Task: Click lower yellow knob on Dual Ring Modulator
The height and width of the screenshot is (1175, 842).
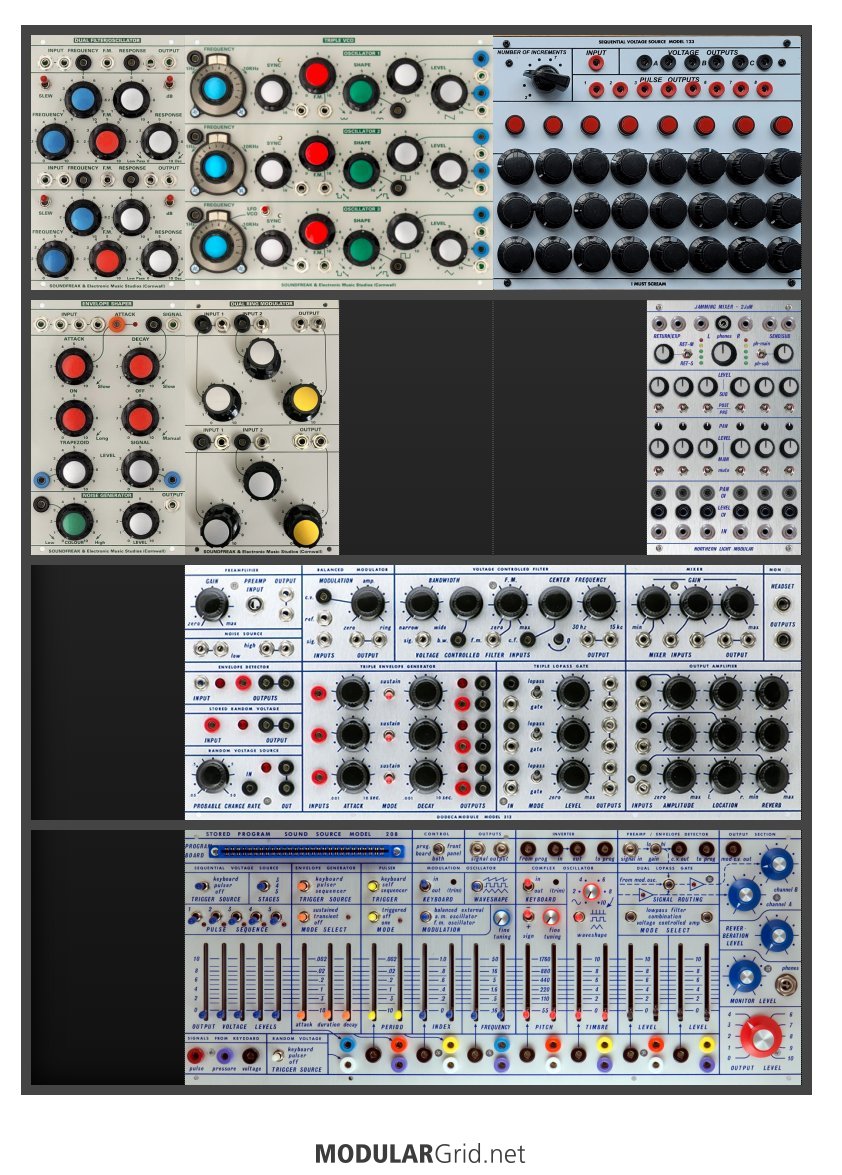Action: coord(303,527)
